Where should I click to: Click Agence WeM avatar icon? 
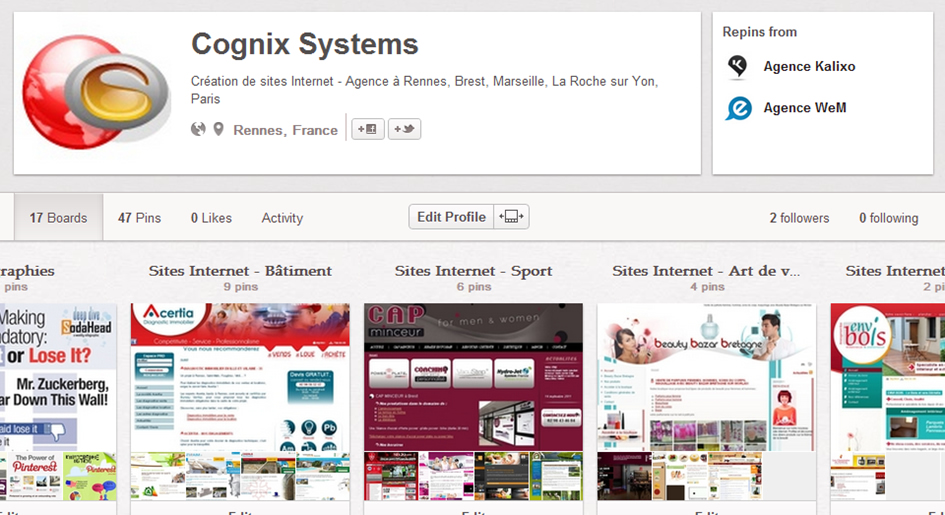pos(738,108)
